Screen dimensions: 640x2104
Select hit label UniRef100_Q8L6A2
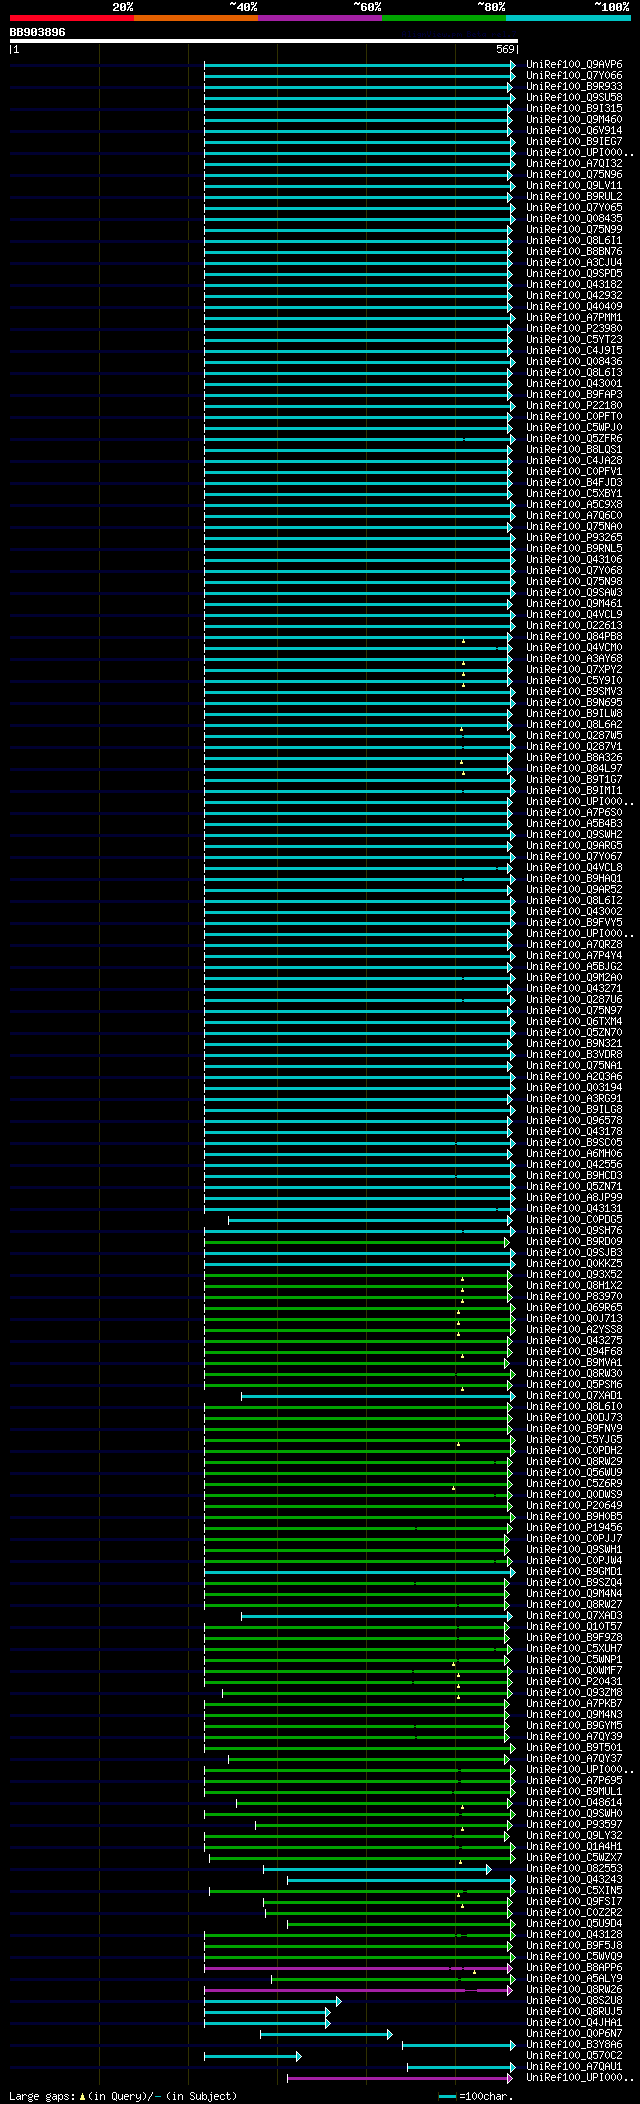point(574,725)
